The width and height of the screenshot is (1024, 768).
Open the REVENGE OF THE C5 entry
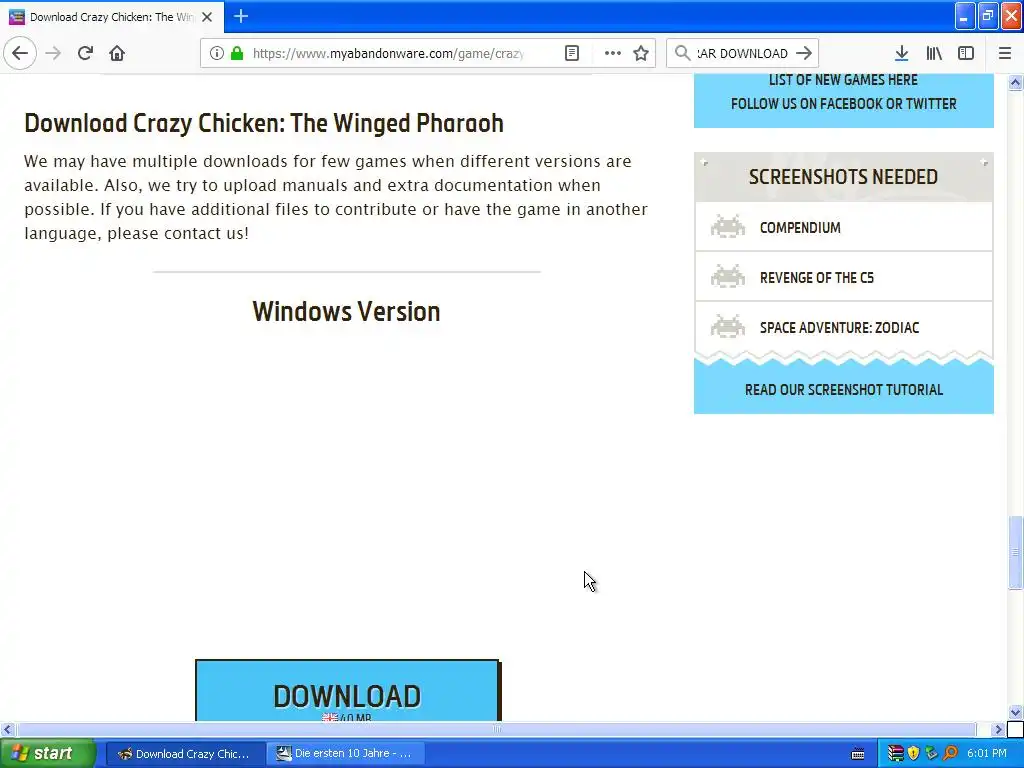(x=843, y=278)
